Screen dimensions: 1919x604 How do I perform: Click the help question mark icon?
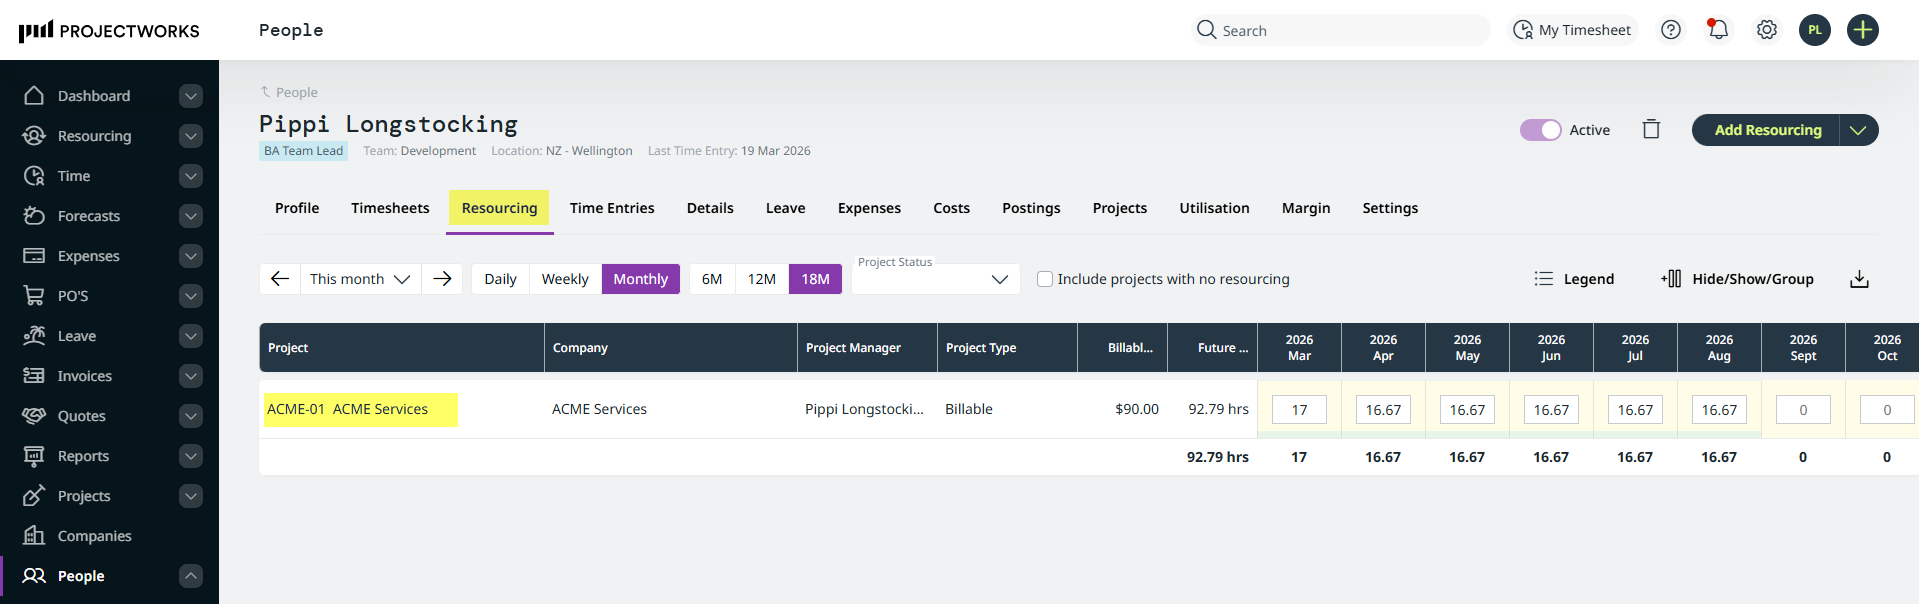click(1671, 30)
